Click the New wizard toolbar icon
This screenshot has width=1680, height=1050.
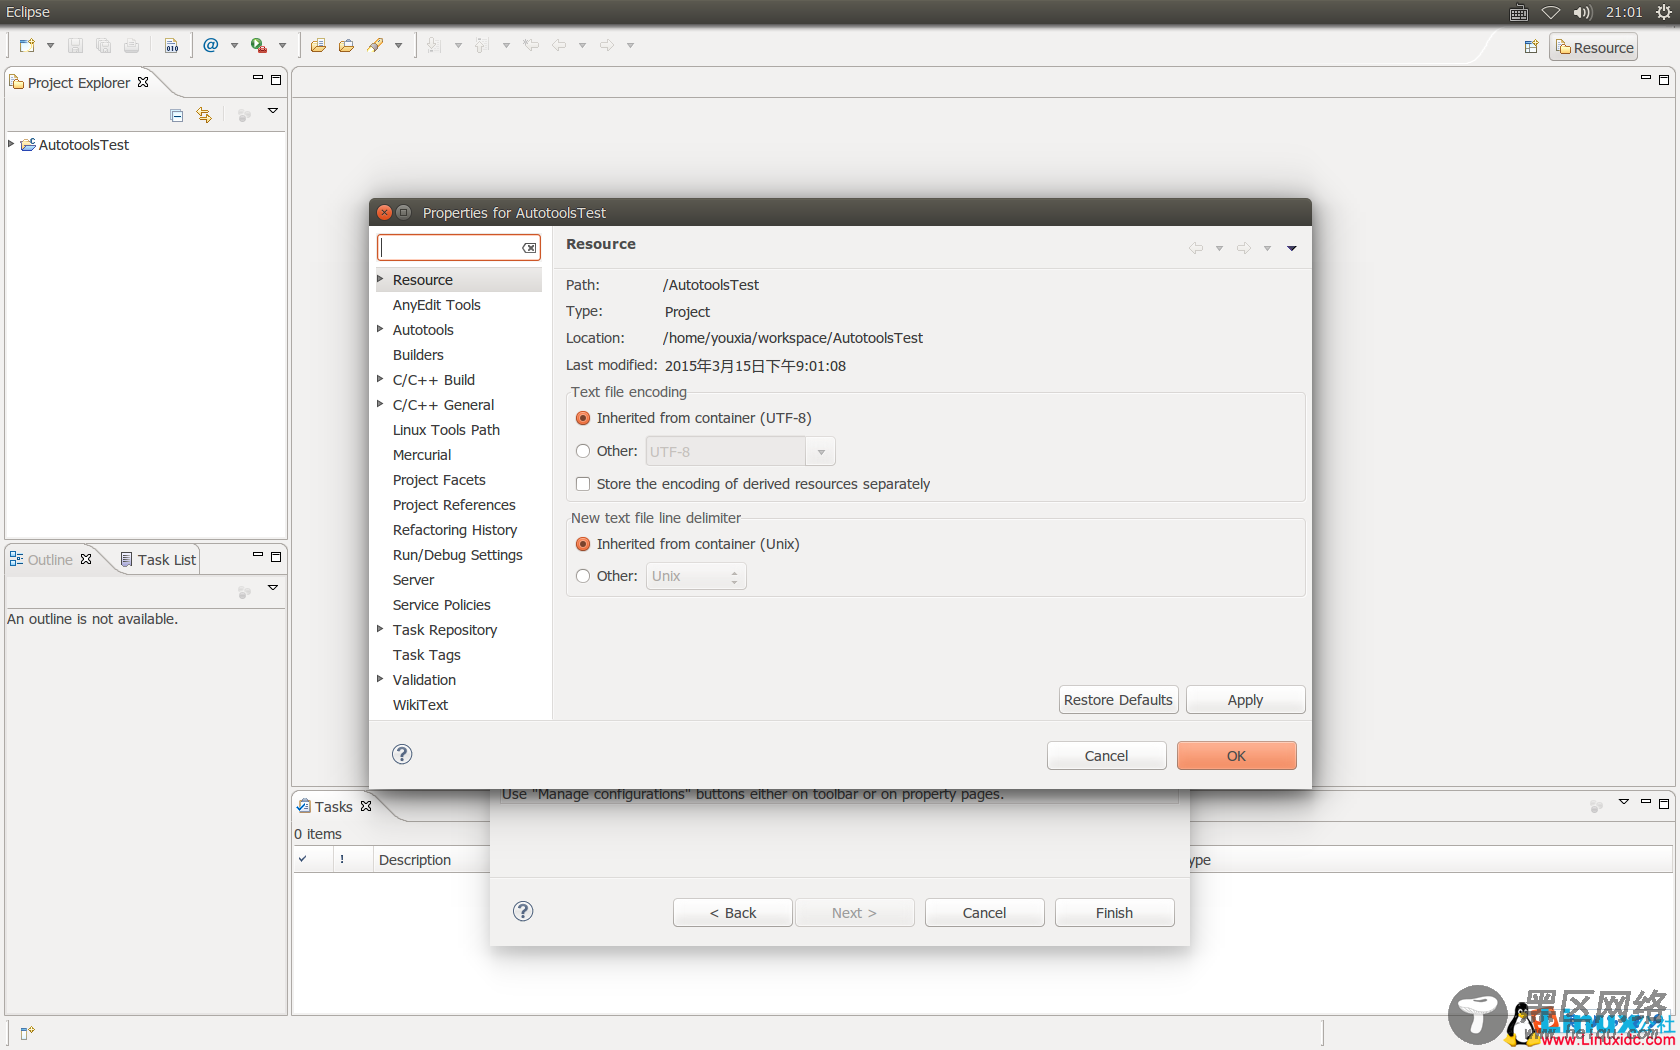coord(27,46)
